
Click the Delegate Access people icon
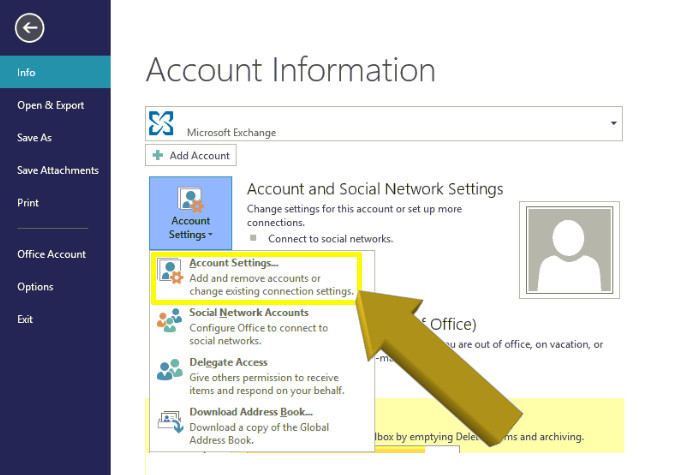[170, 370]
